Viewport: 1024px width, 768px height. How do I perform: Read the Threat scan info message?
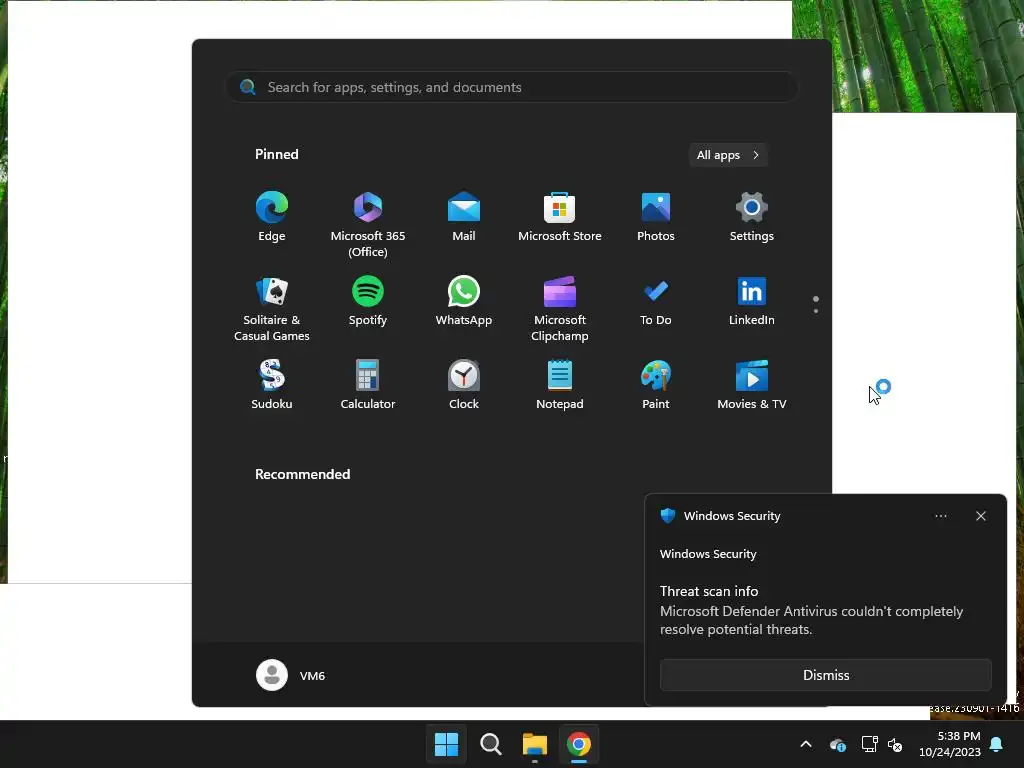pos(811,610)
